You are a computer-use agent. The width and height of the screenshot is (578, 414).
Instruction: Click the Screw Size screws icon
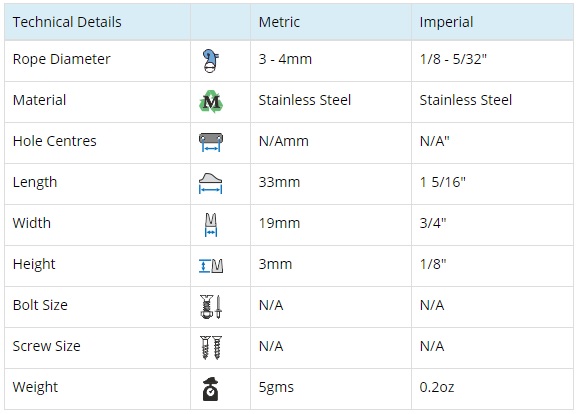(211, 348)
